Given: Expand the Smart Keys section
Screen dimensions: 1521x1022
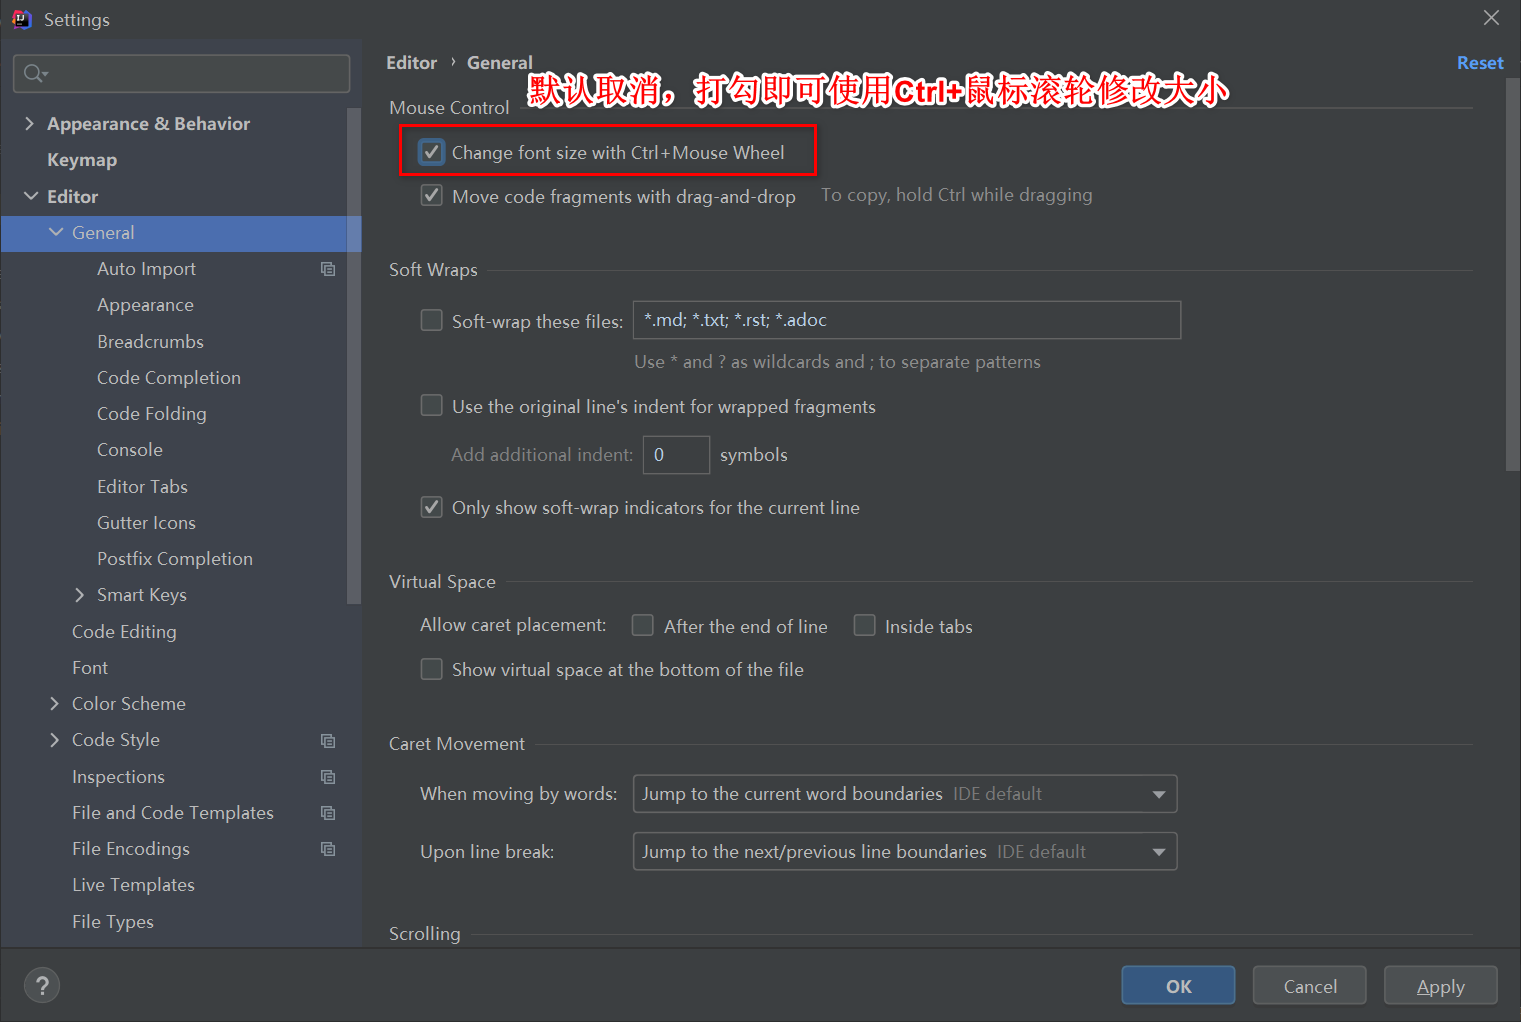Looking at the screenshot, I should pos(80,594).
